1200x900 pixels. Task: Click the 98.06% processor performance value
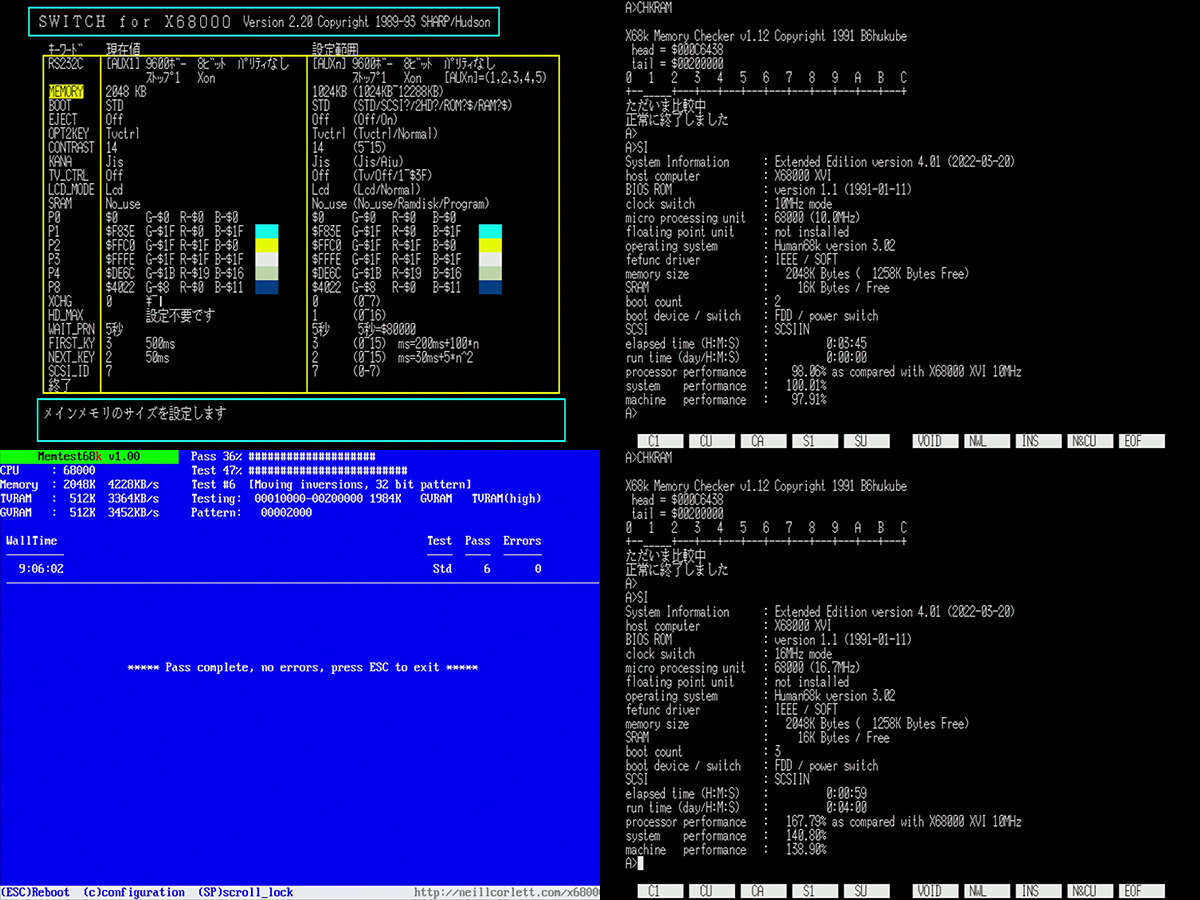point(809,372)
